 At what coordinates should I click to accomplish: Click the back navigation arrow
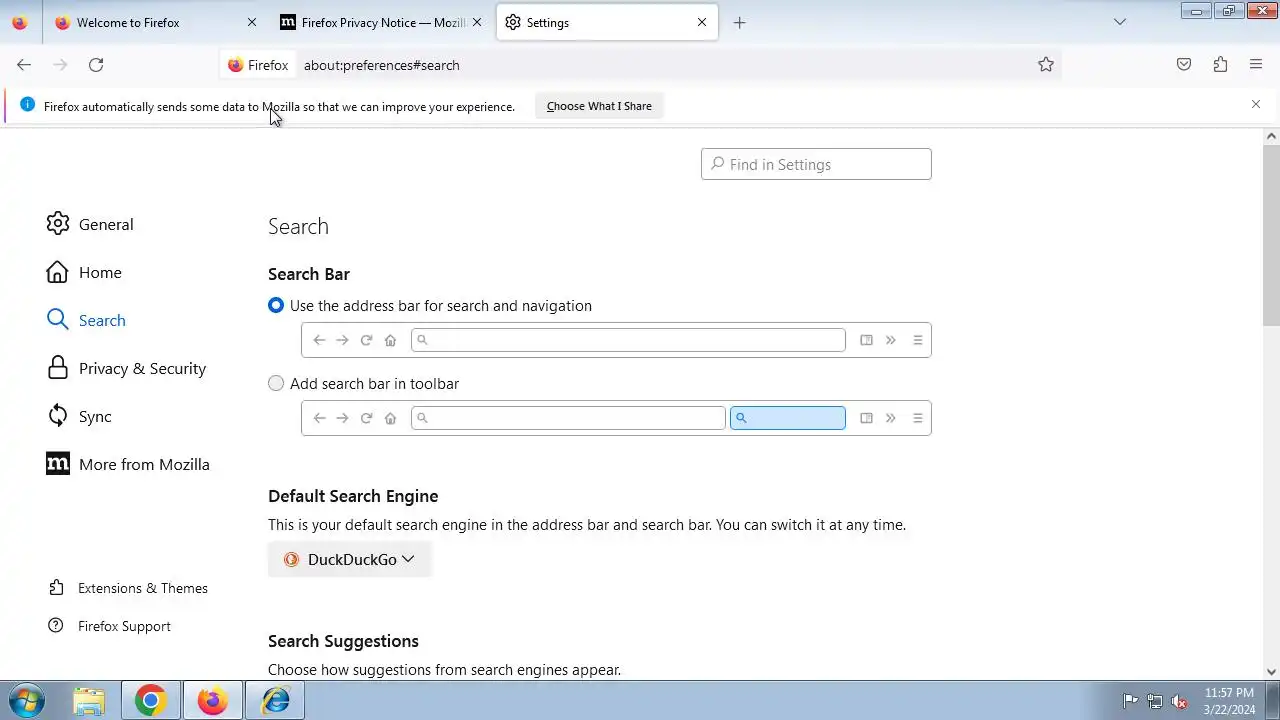tap(24, 65)
